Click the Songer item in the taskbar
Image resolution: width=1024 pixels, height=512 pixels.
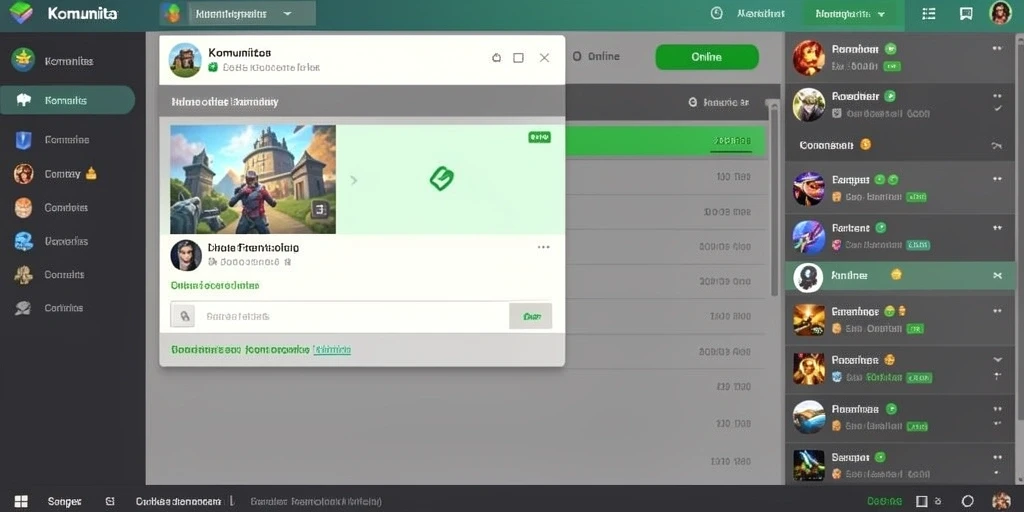tap(64, 502)
